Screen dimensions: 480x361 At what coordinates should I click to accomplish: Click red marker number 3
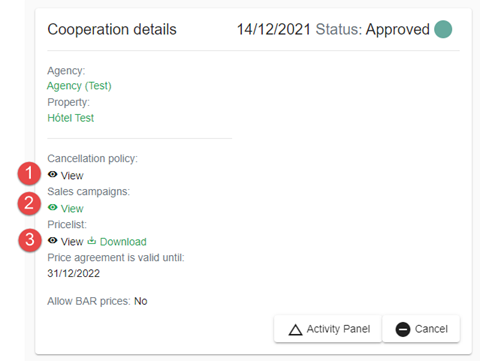coord(30,240)
